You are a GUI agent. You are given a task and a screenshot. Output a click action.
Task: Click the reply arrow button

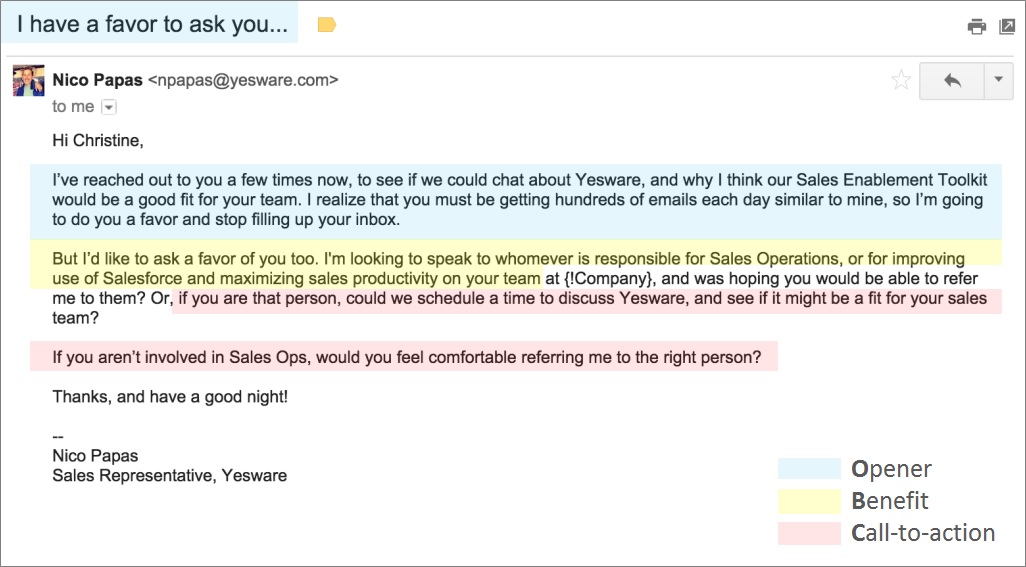[x=952, y=80]
